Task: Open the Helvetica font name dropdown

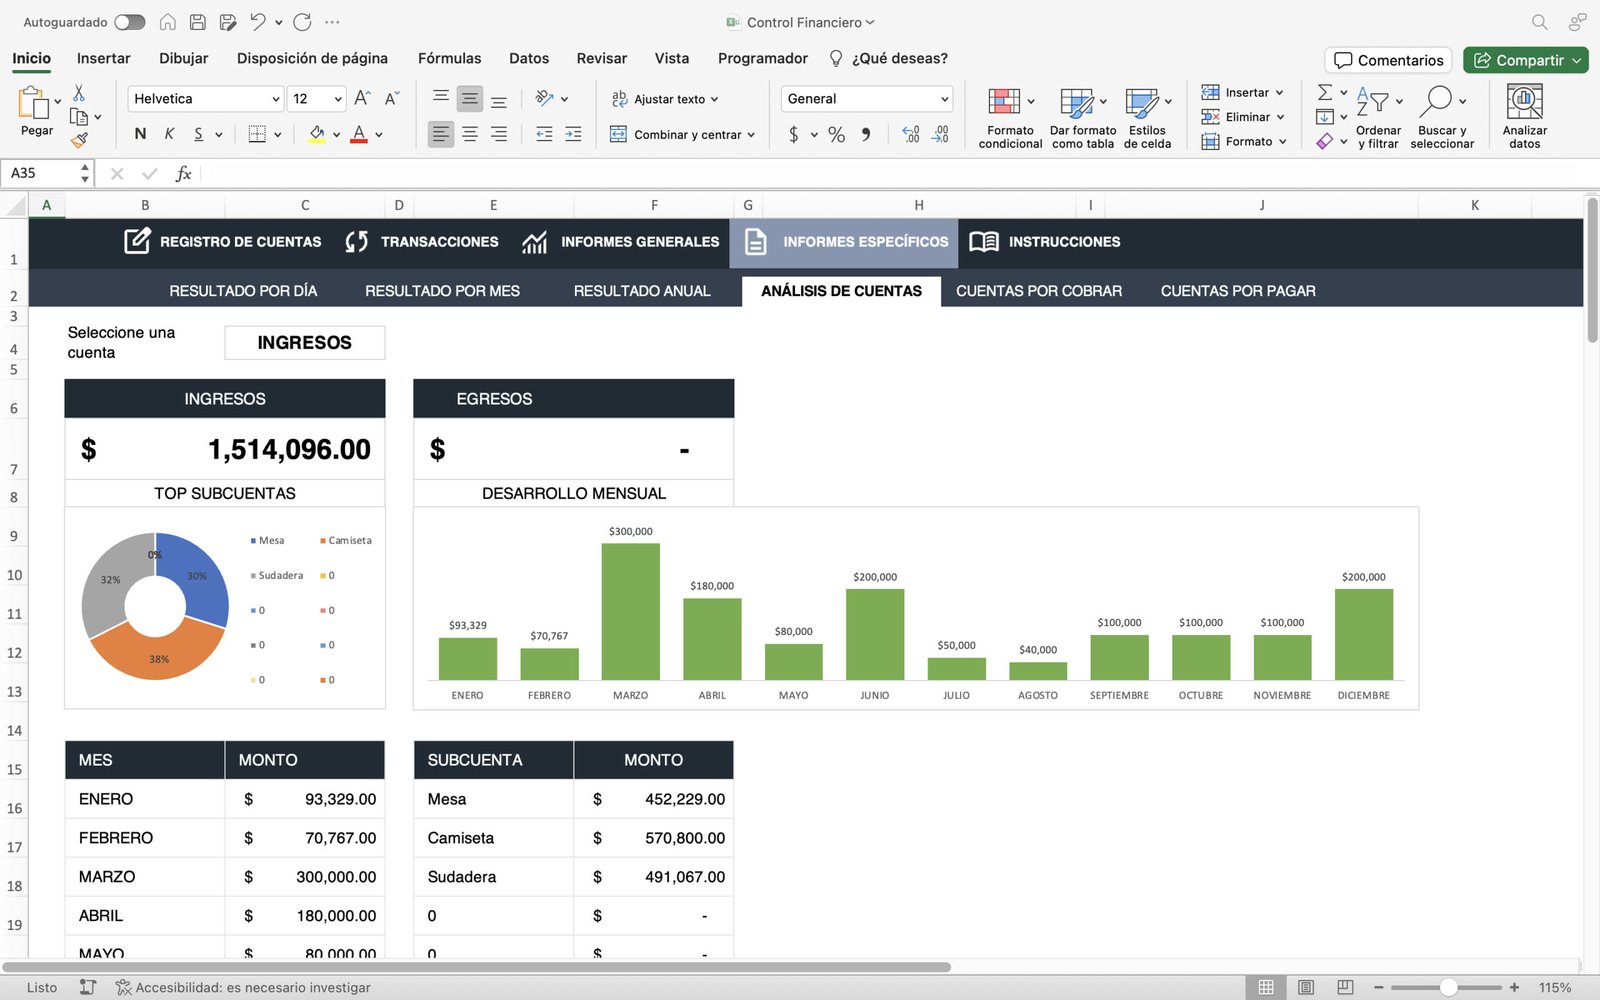Action: (275, 99)
